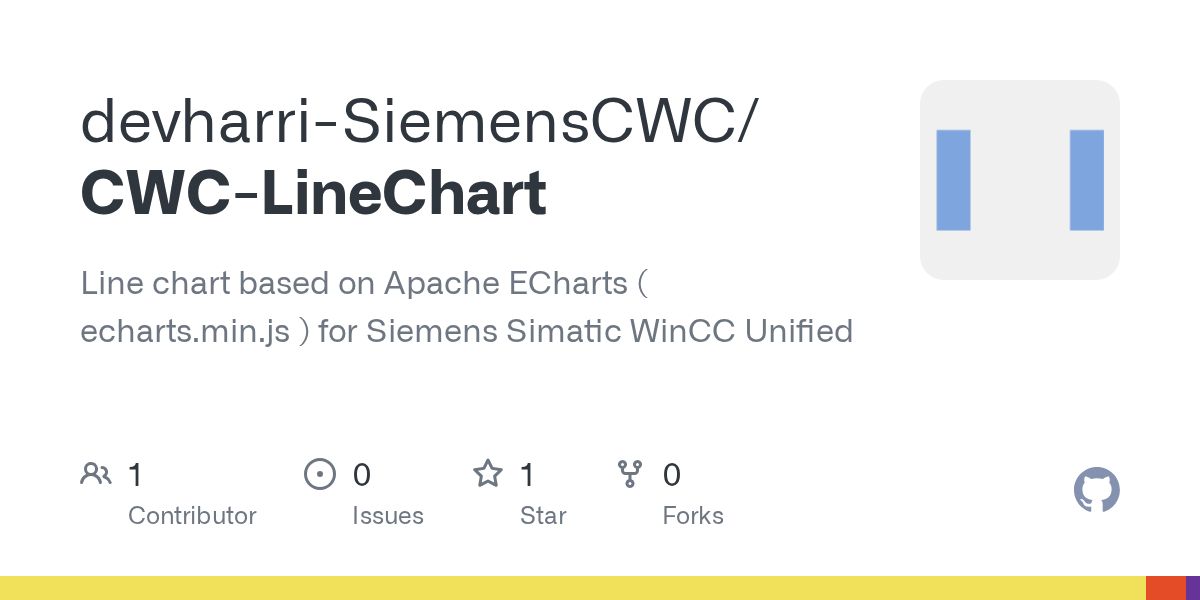Select the Contributor label
Viewport: 1200px width, 600px height.
(192, 516)
